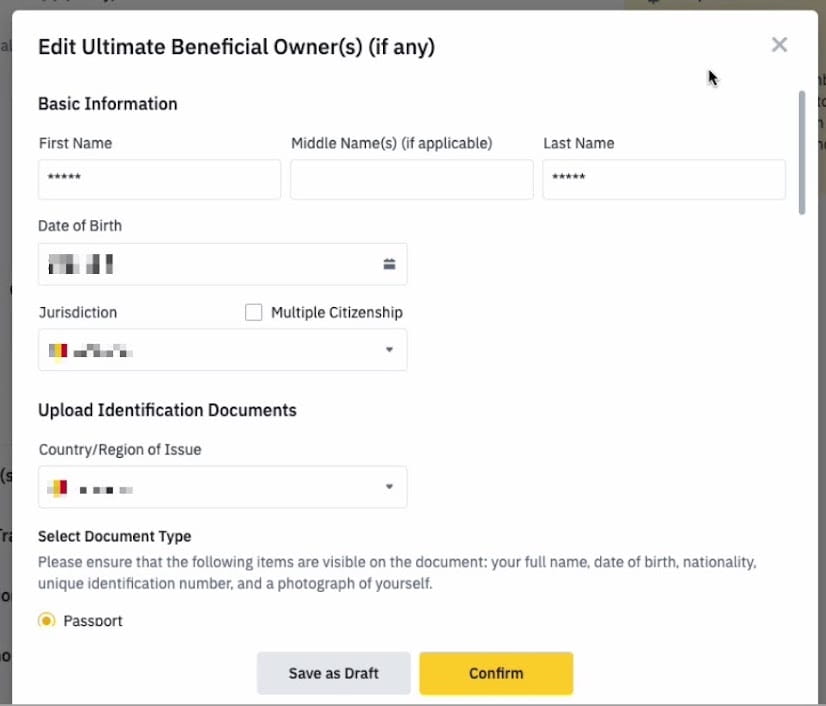Image resolution: width=826 pixels, height=706 pixels.
Task: Focus the Middle Name(s) input field
Action: click(411, 179)
